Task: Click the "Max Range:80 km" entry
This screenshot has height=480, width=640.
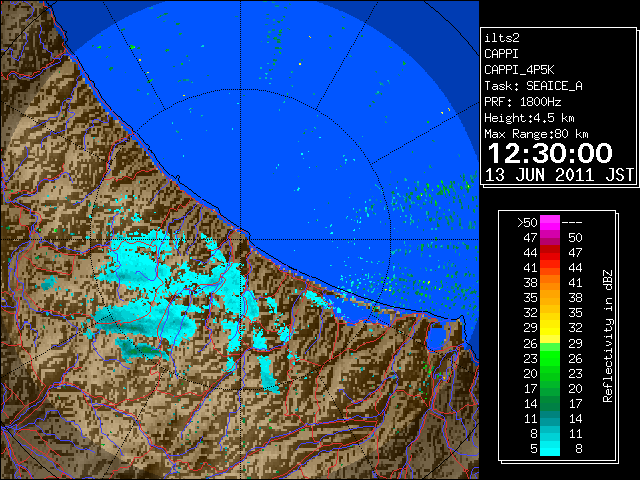Action: [x=536, y=134]
